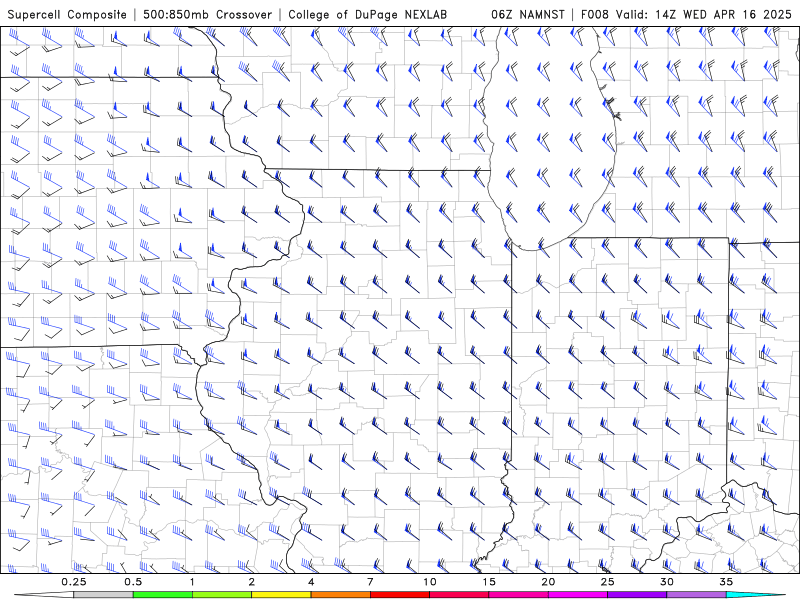The height and width of the screenshot is (600, 800).
Task: Click the '06Z NAMNST' model run label
Action: point(528,14)
